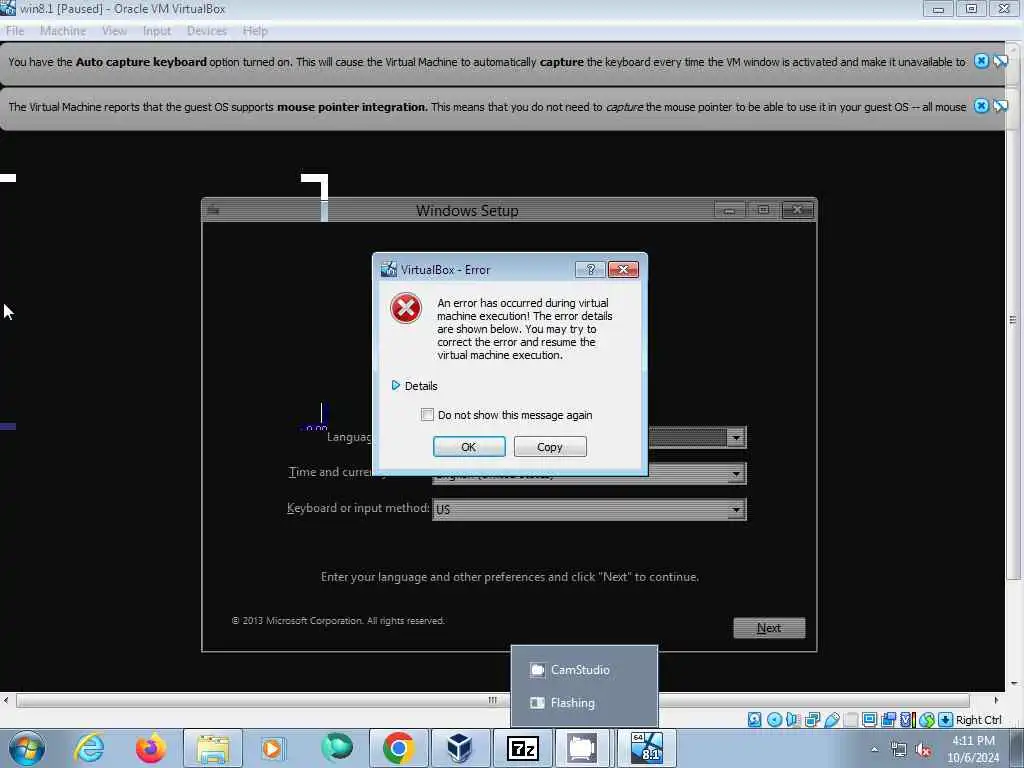The width and height of the screenshot is (1024, 768).
Task: Dismiss the mouse pointer integration notification
Action: (x=981, y=106)
